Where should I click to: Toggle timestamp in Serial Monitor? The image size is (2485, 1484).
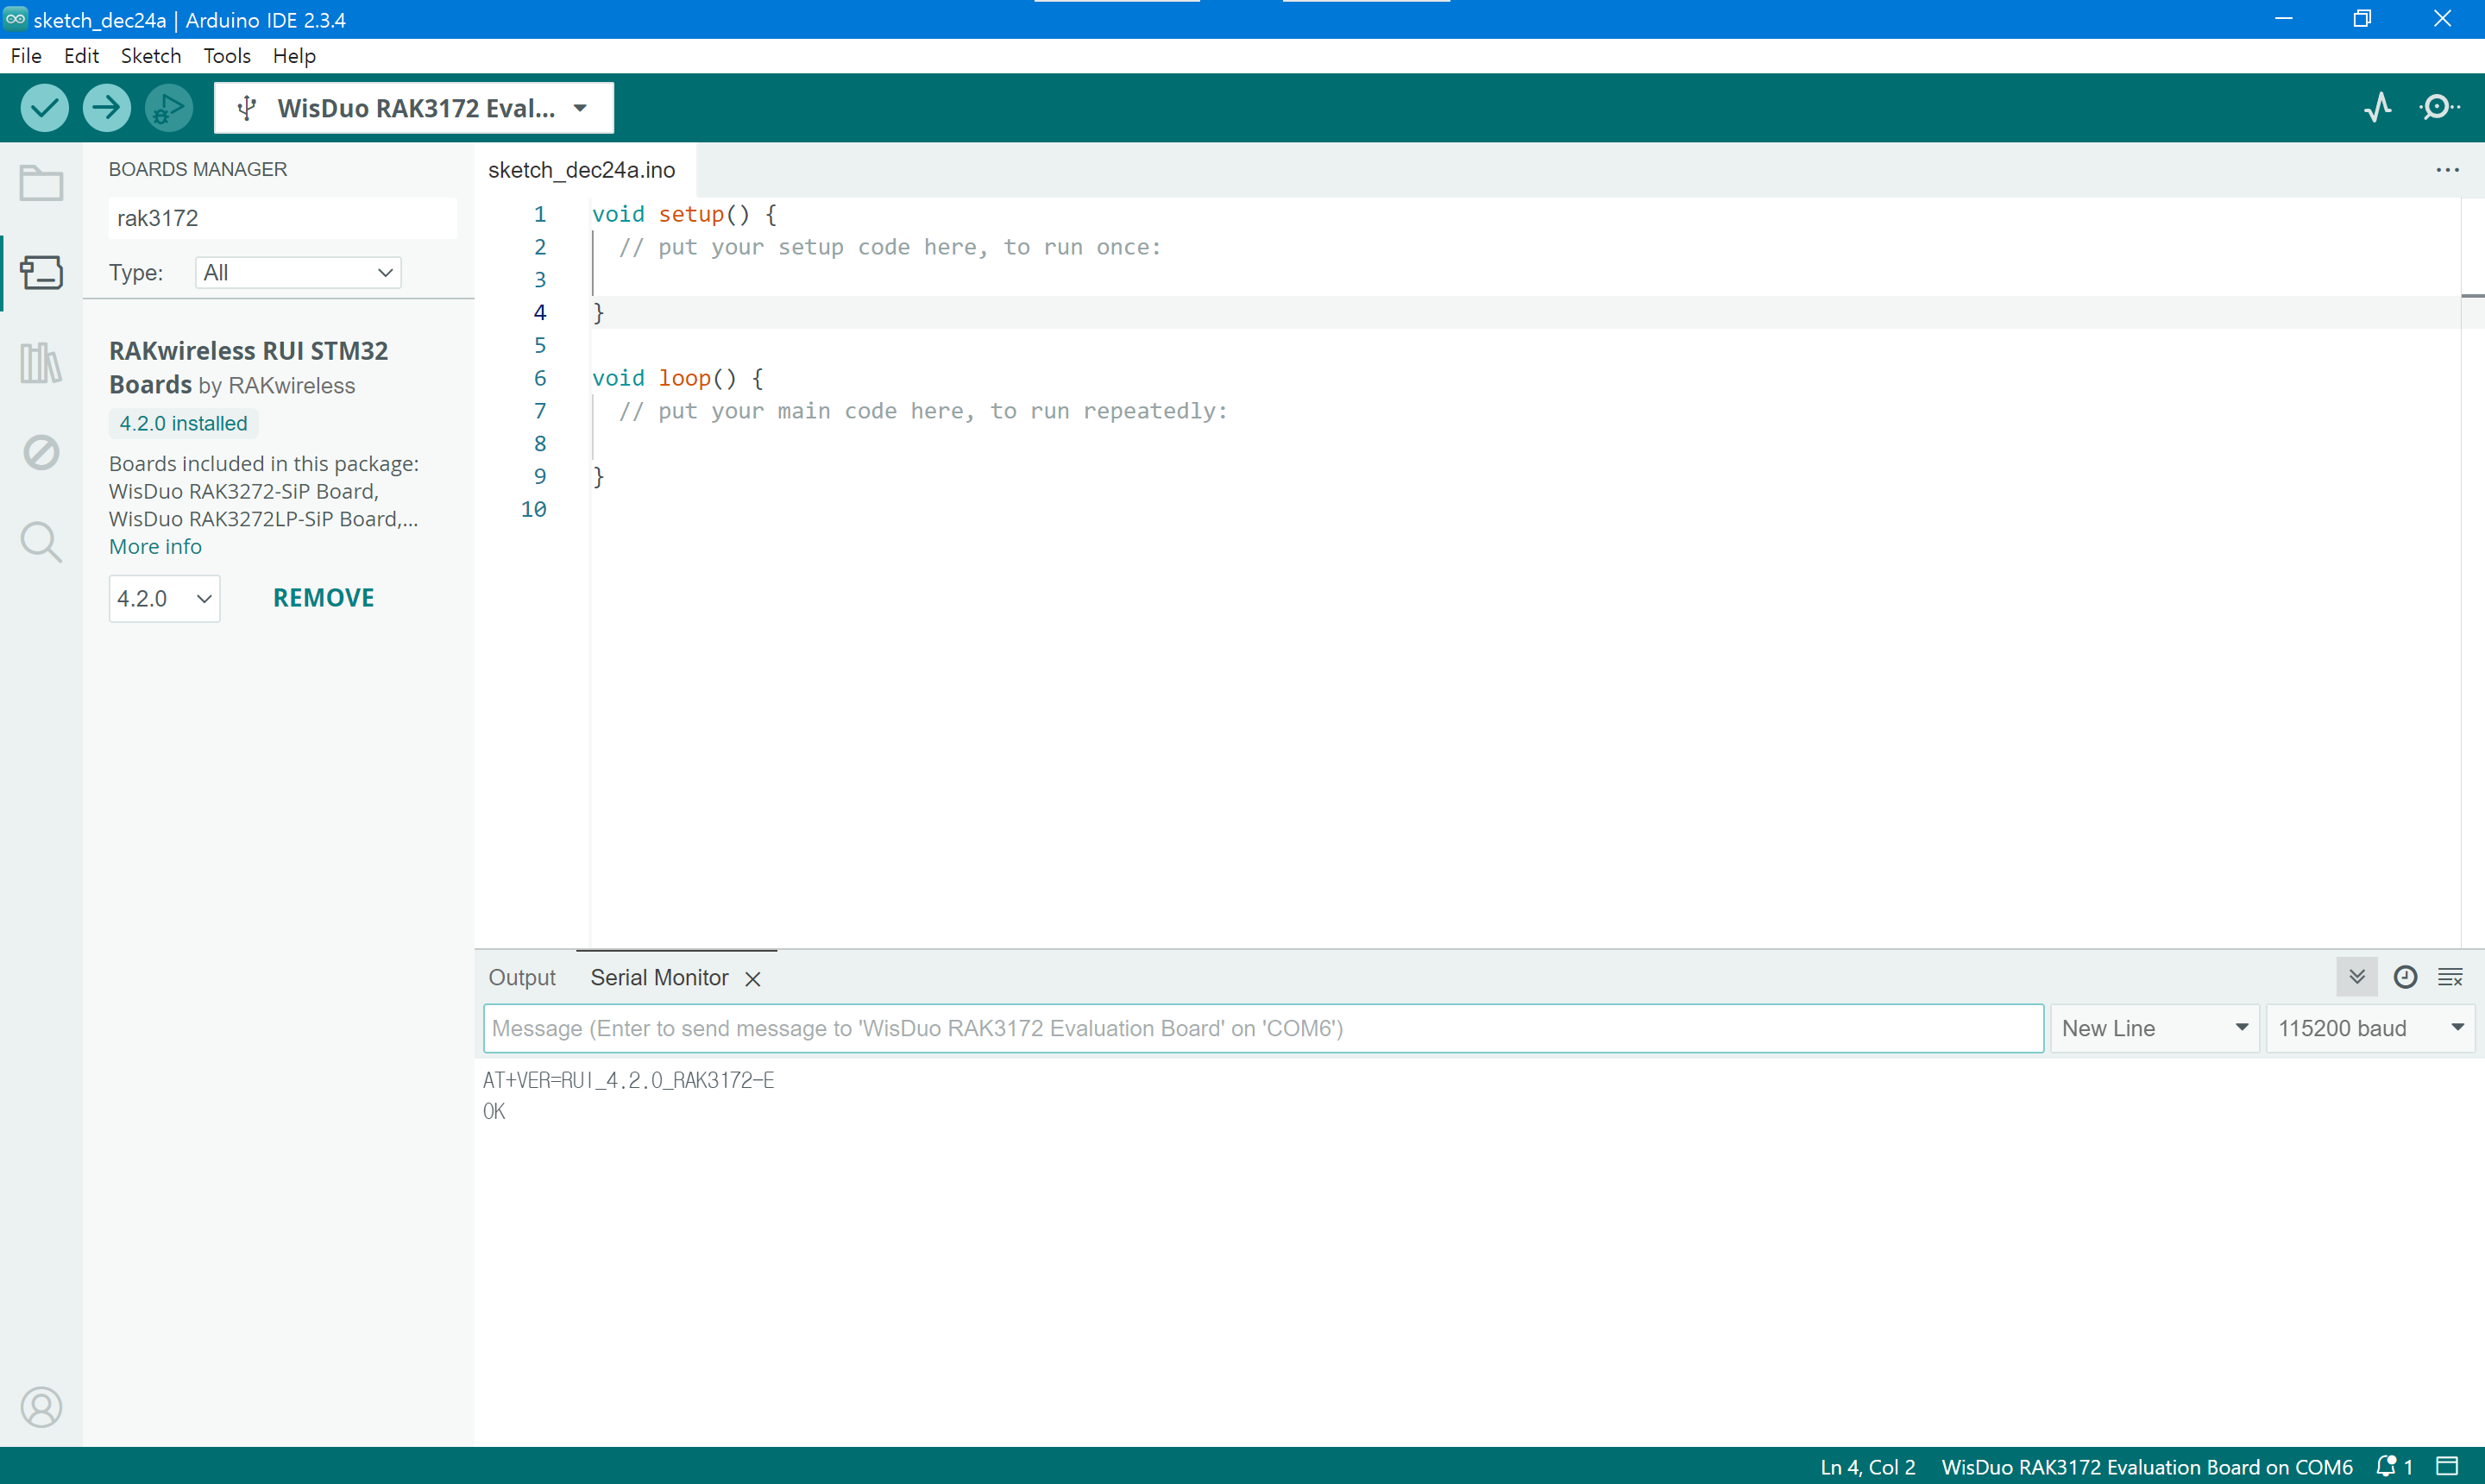pos(2405,977)
